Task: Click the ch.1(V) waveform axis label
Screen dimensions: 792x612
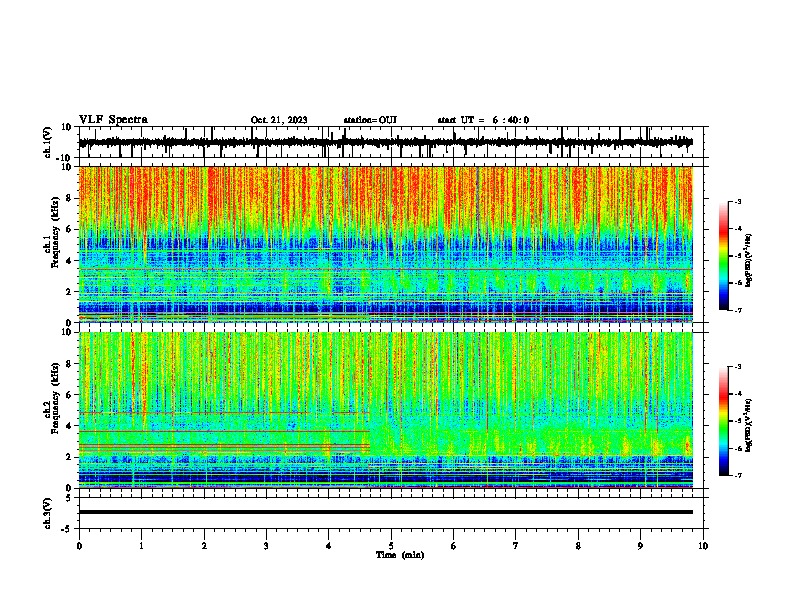Action: click(48, 142)
